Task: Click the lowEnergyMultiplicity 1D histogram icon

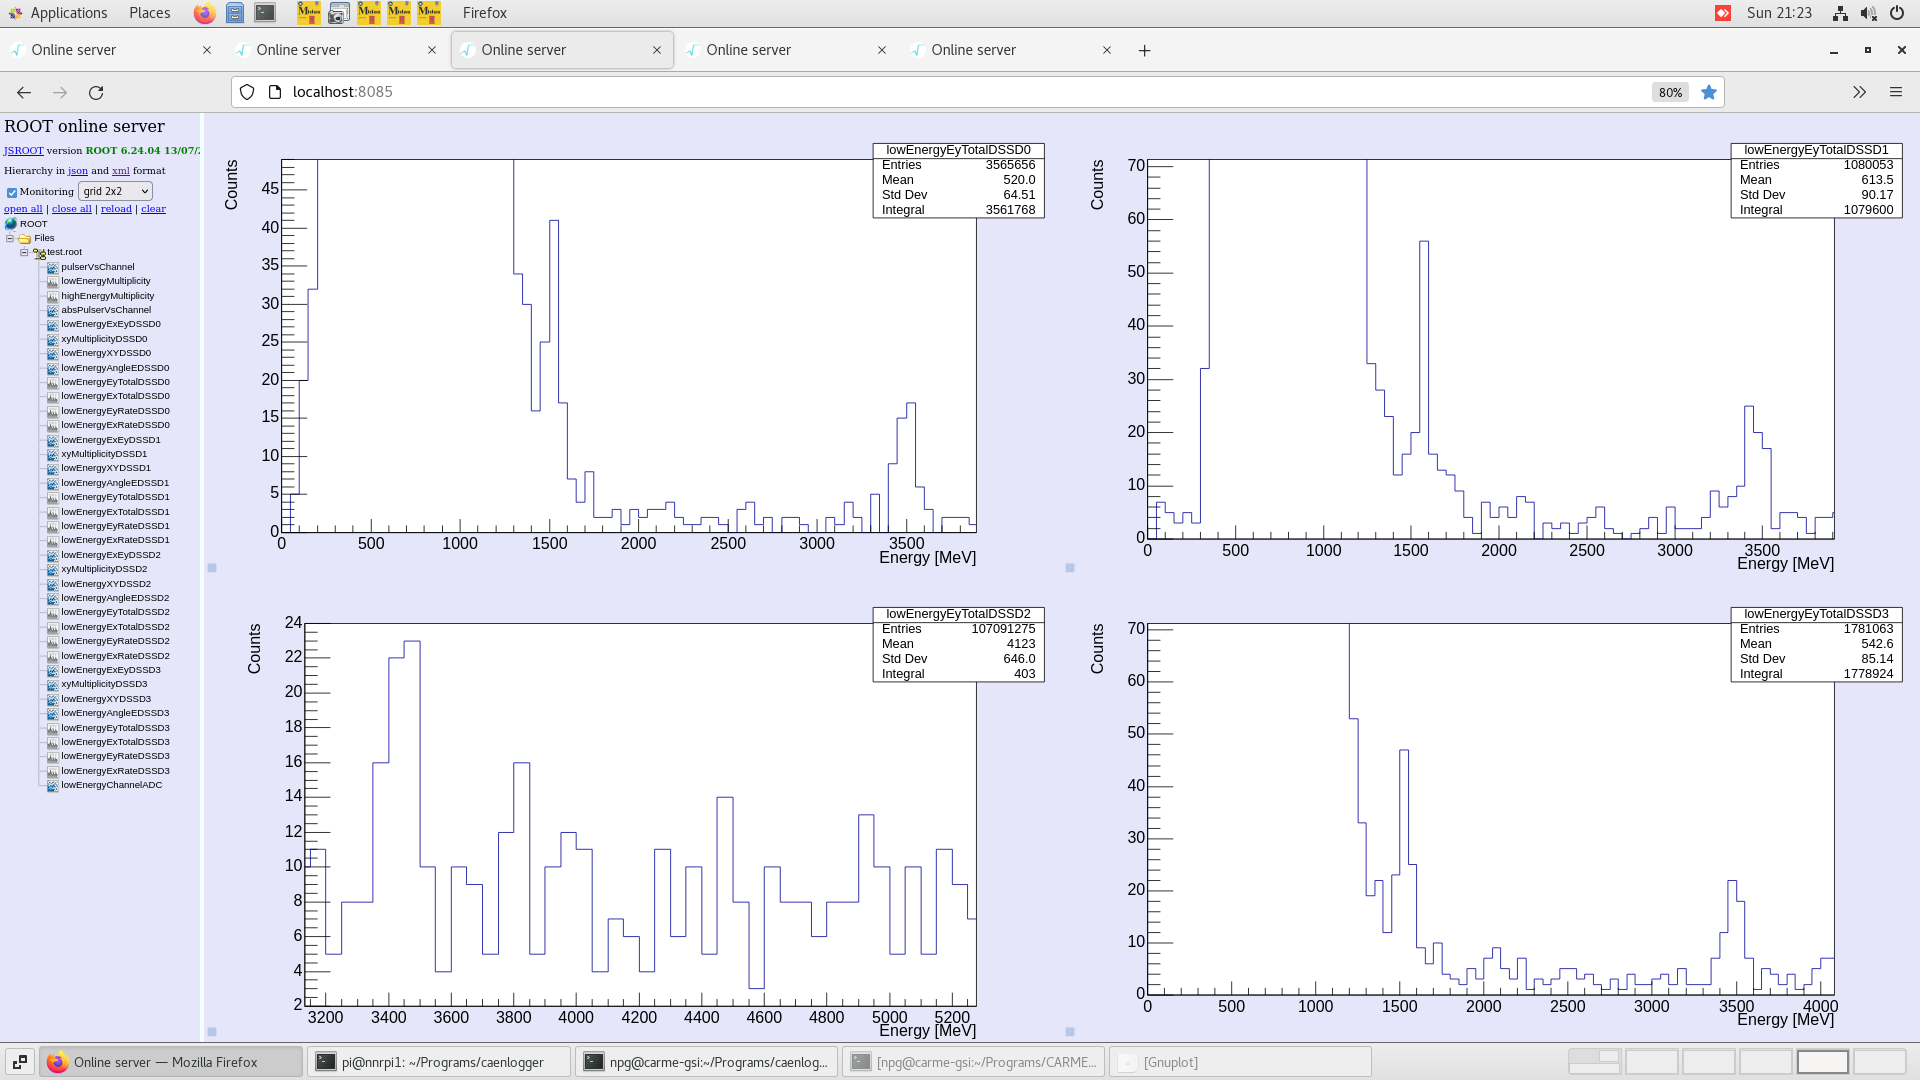Action: click(x=52, y=281)
